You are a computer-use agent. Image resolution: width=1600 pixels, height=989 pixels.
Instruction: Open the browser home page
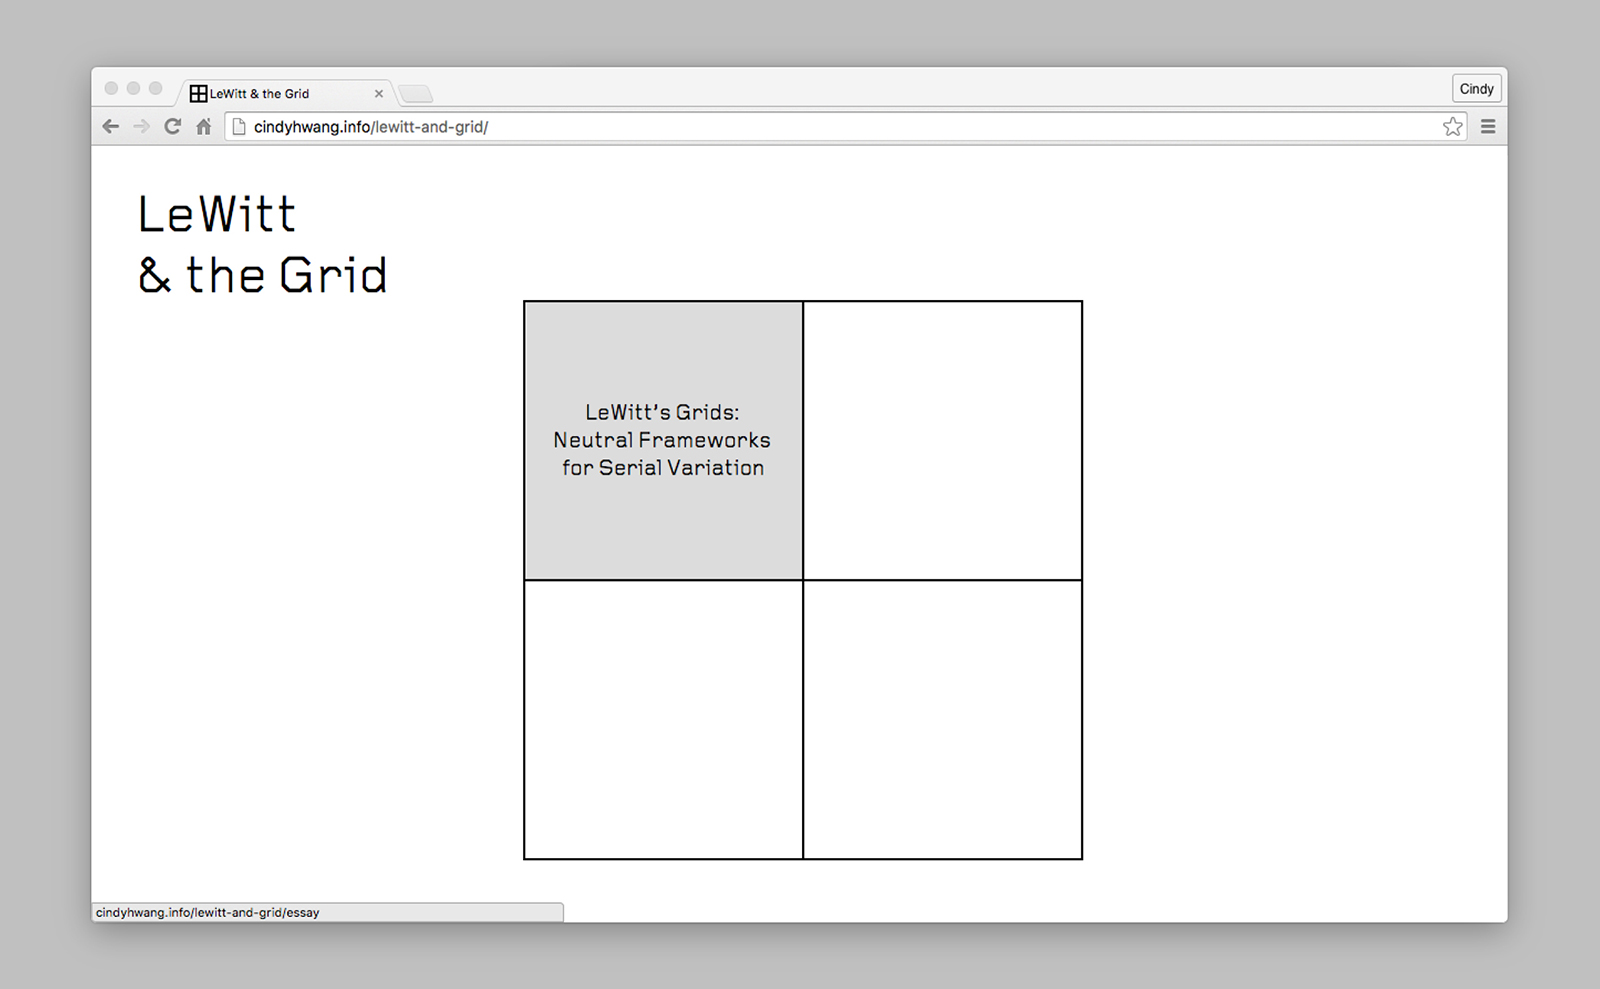click(203, 126)
